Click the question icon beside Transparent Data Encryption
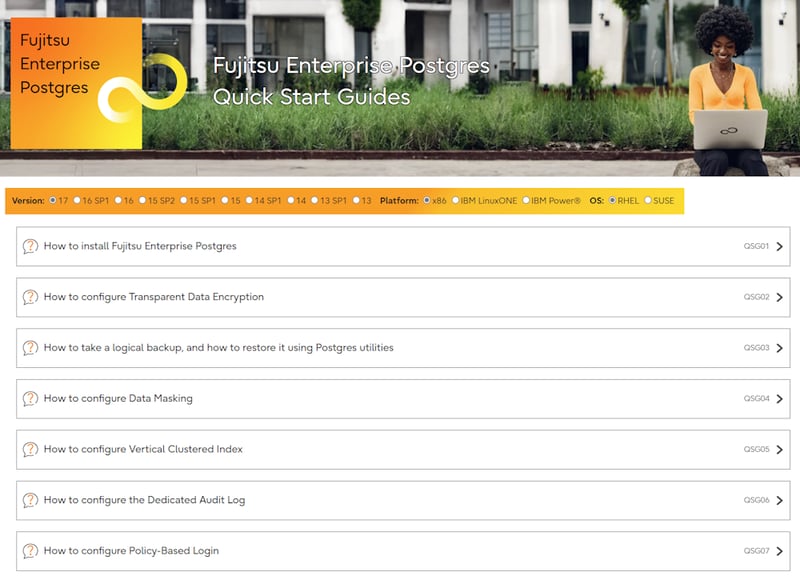This screenshot has height=584, width=800. (x=30, y=297)
